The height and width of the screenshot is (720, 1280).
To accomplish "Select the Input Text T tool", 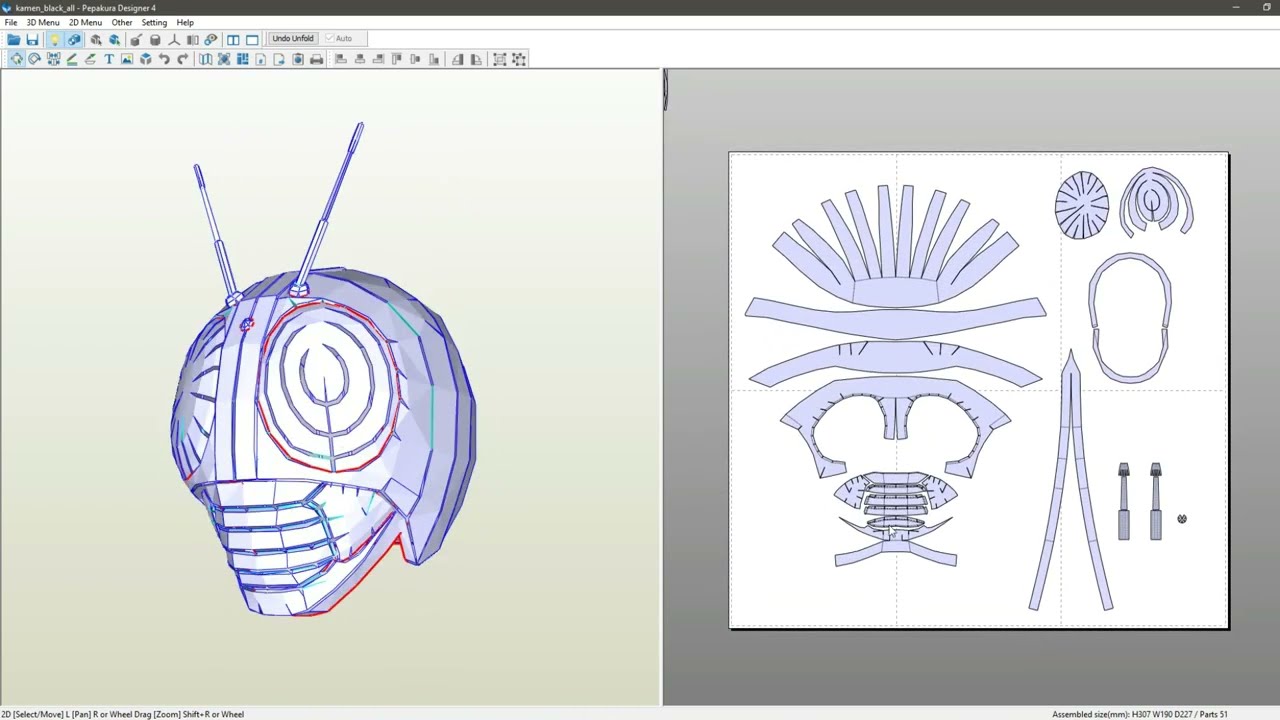I will [x=109, y=59].
